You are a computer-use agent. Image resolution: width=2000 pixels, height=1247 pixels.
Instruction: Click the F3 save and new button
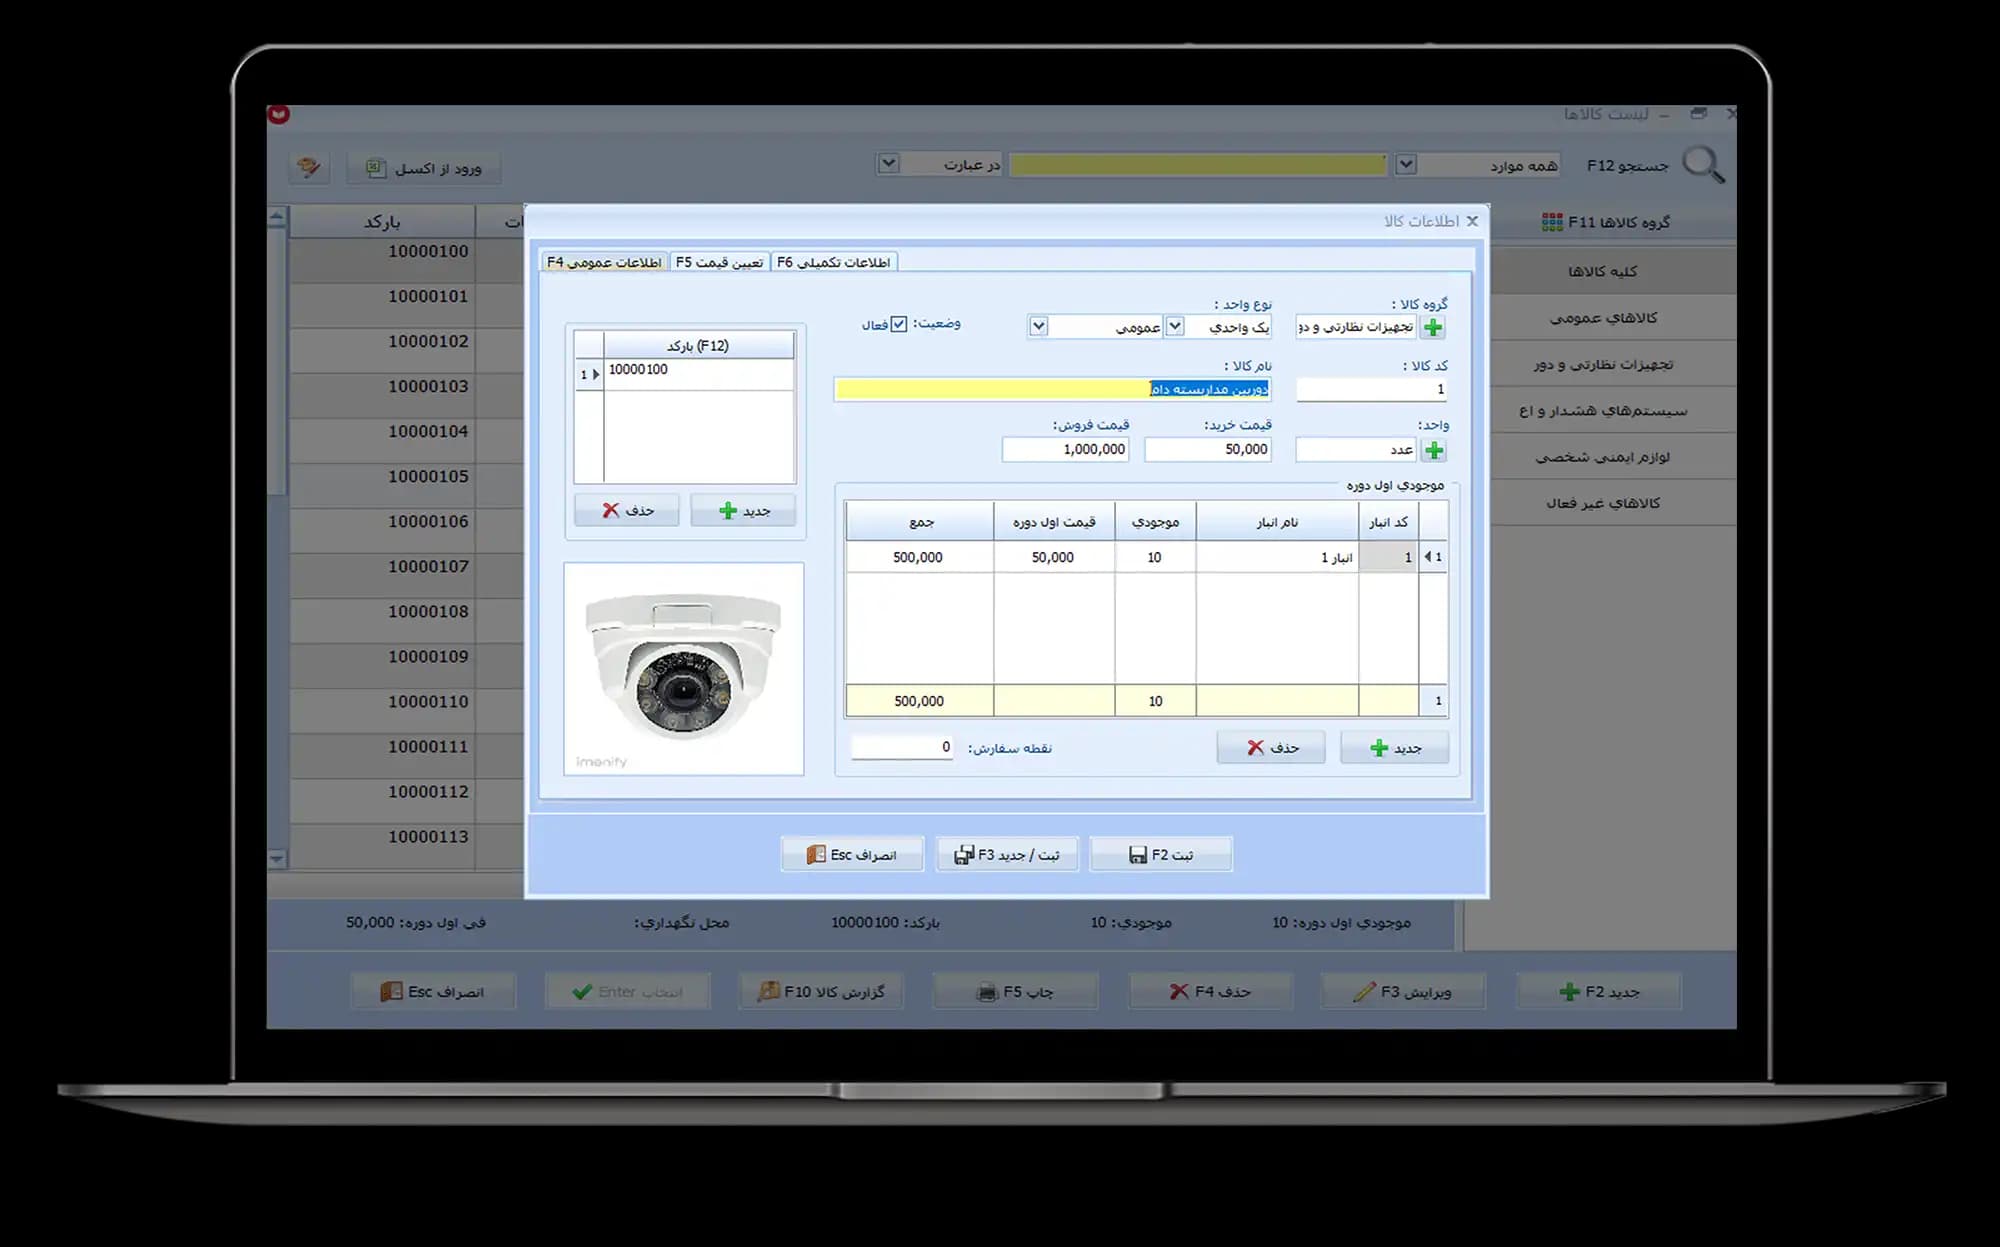1007,854
